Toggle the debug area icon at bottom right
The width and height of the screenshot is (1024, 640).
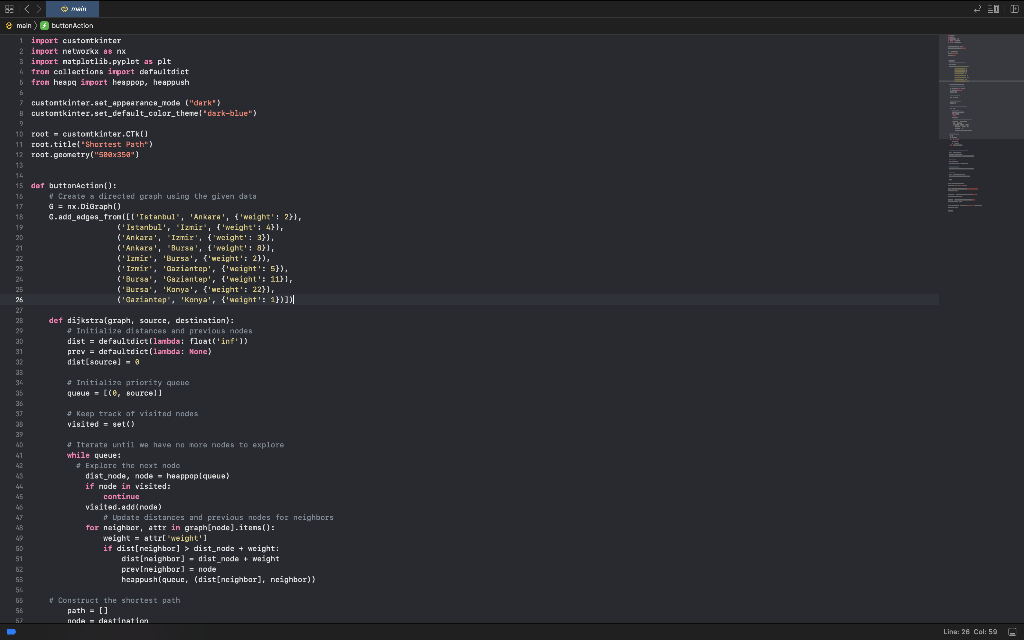1013,632
